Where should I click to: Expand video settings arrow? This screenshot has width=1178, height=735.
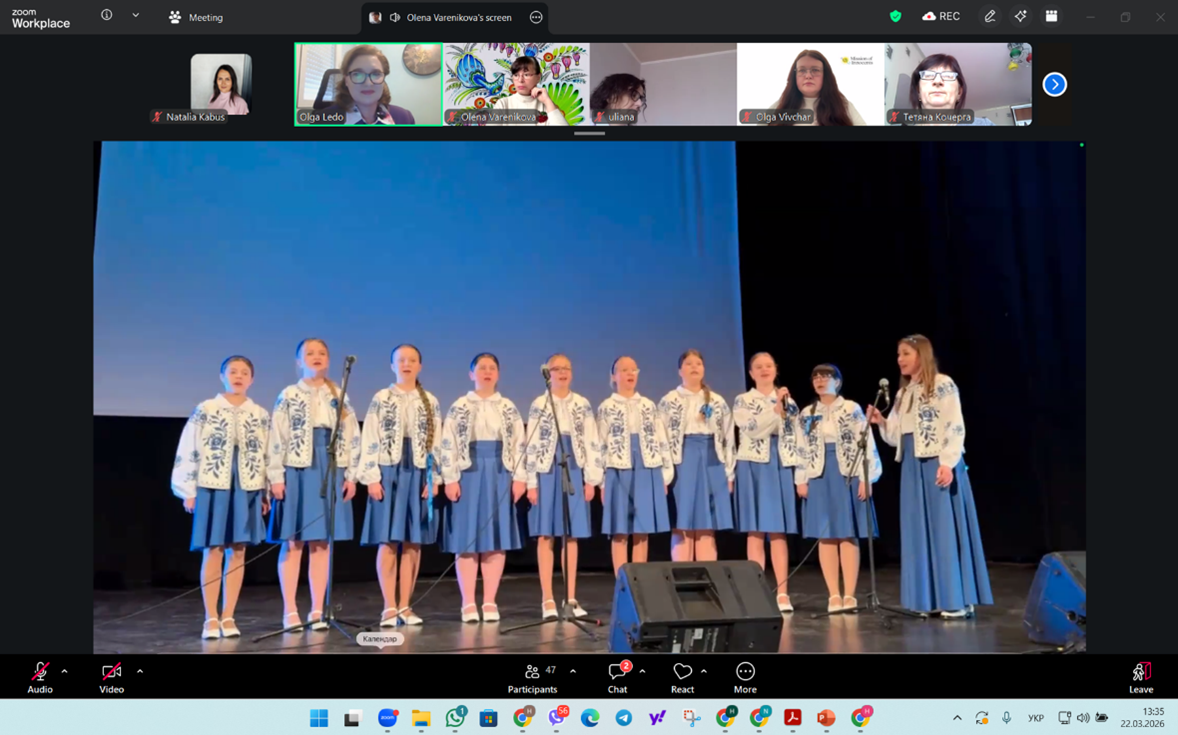(139, 671)
